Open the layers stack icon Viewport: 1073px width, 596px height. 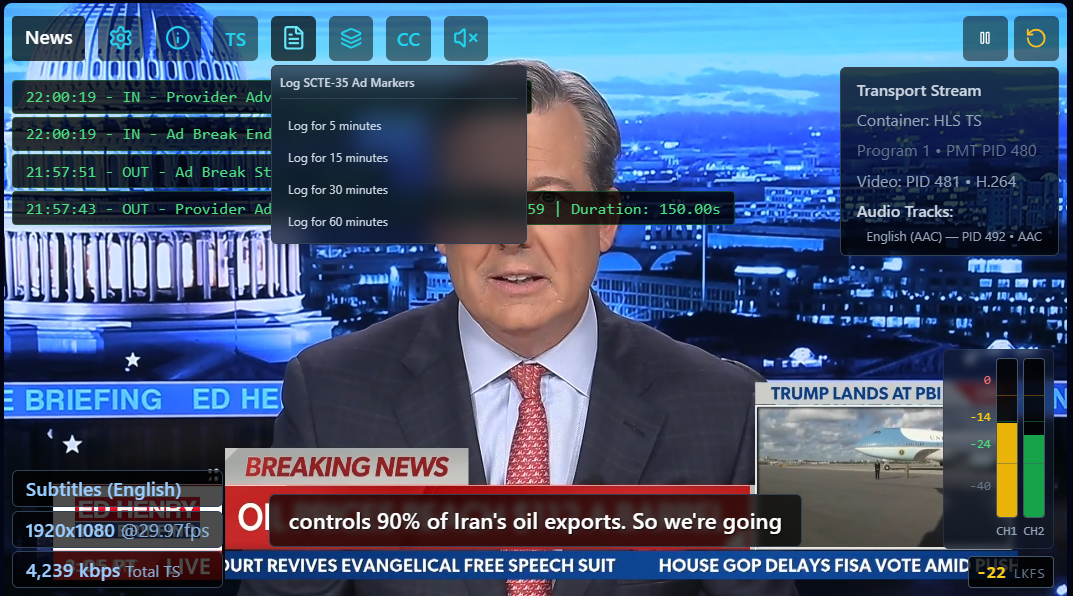[x=350, y=38]
